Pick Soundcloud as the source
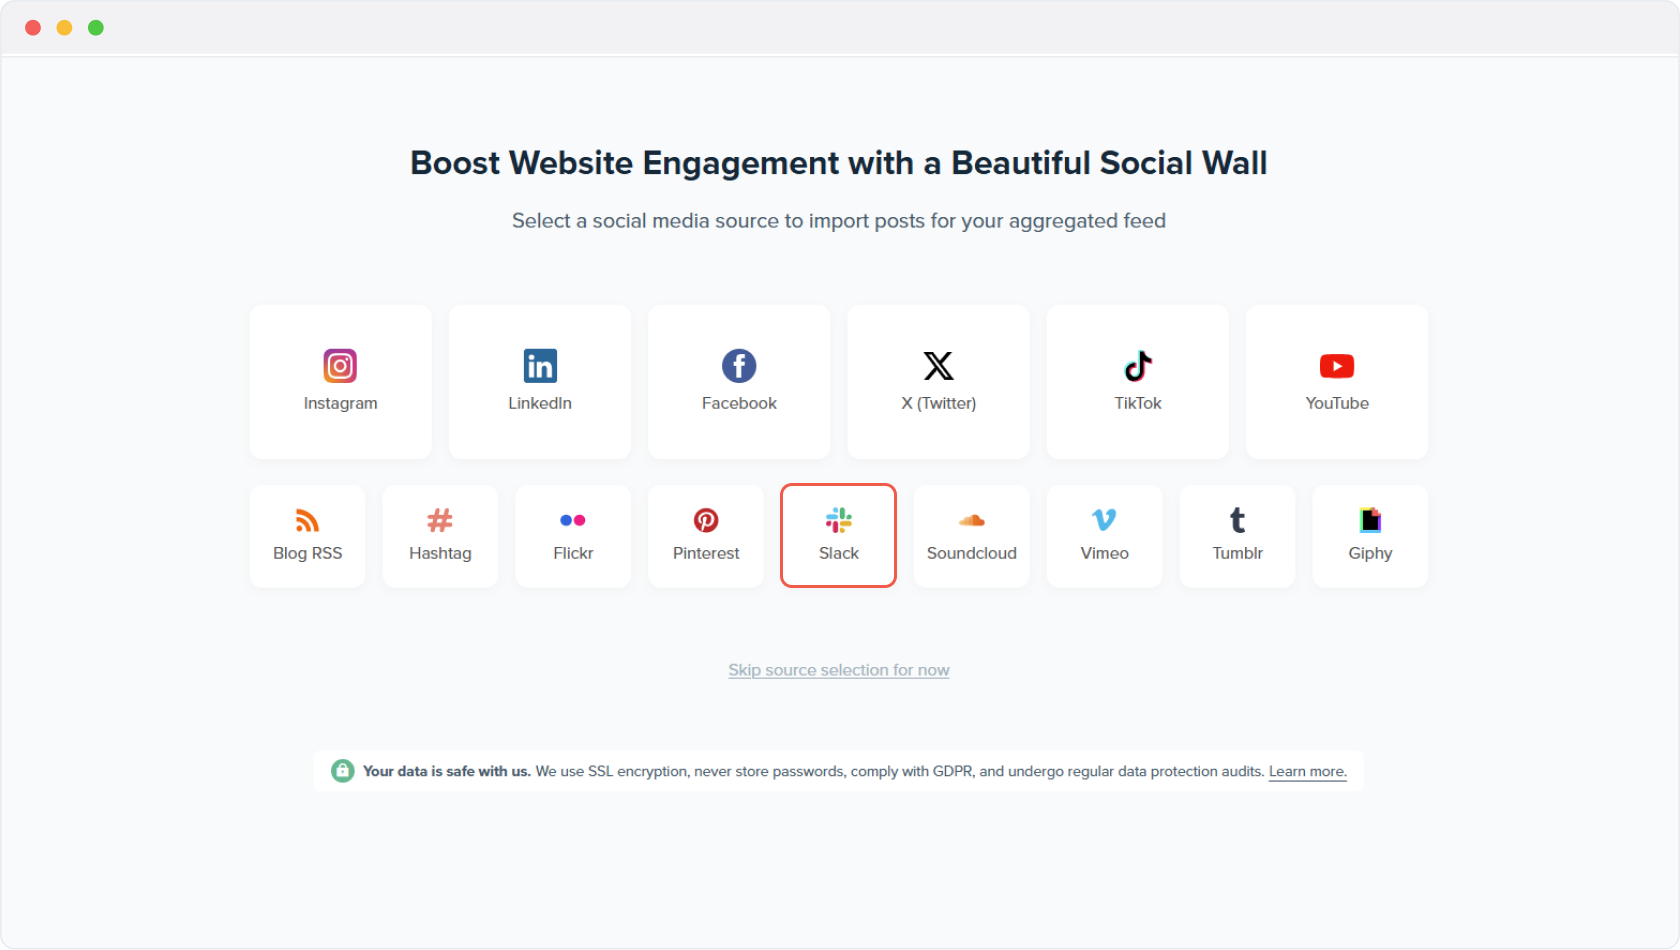This screenshot has height=950, width=1680. 971,536
